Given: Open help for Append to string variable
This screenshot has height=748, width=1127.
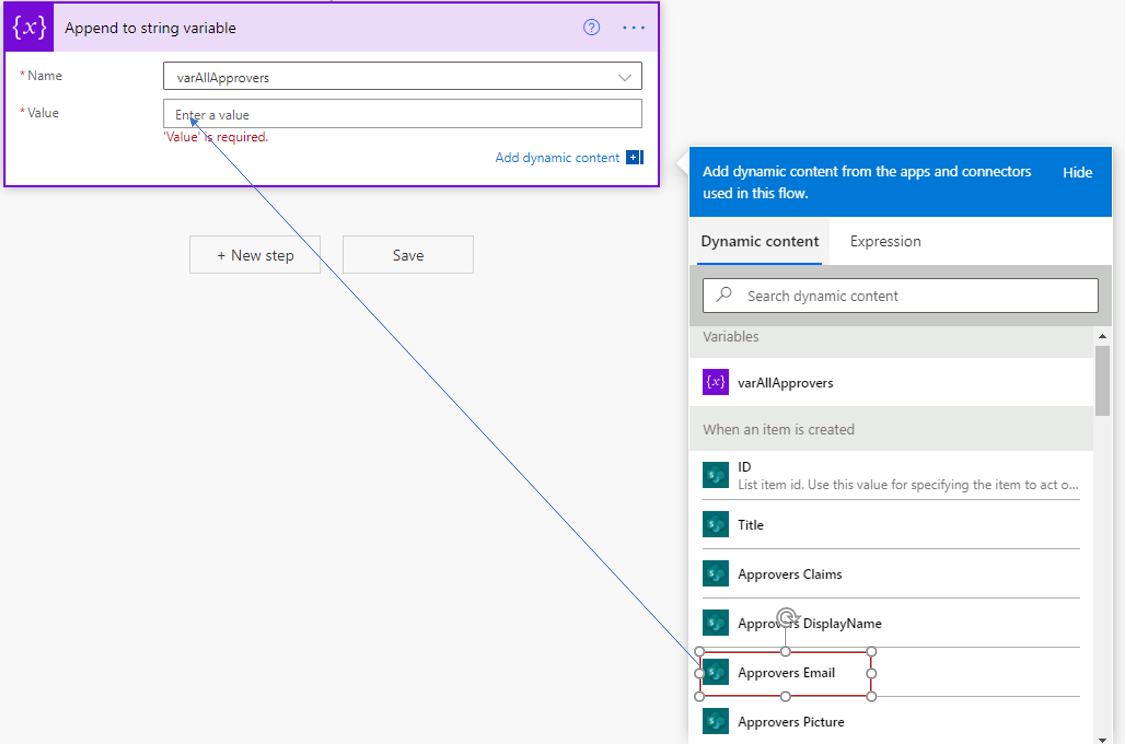Looking at the screenshot, I should pyautogui.click(x=591, y=27).
